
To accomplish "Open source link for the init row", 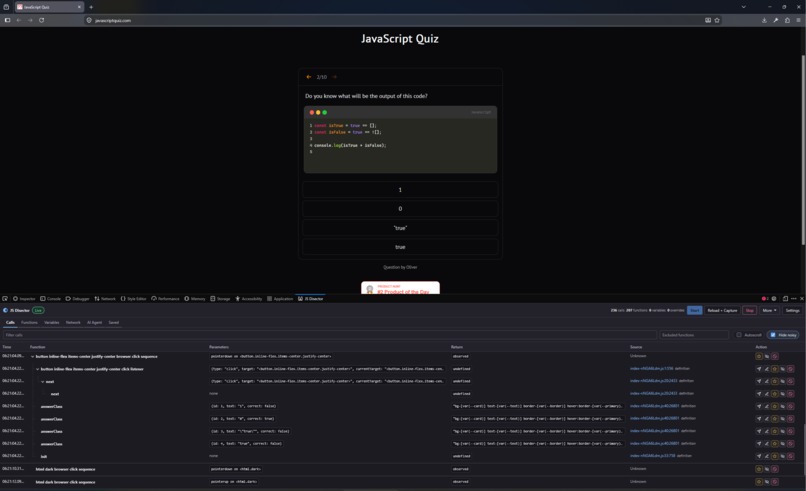I will pyautogui.click(x=652, y=456).
